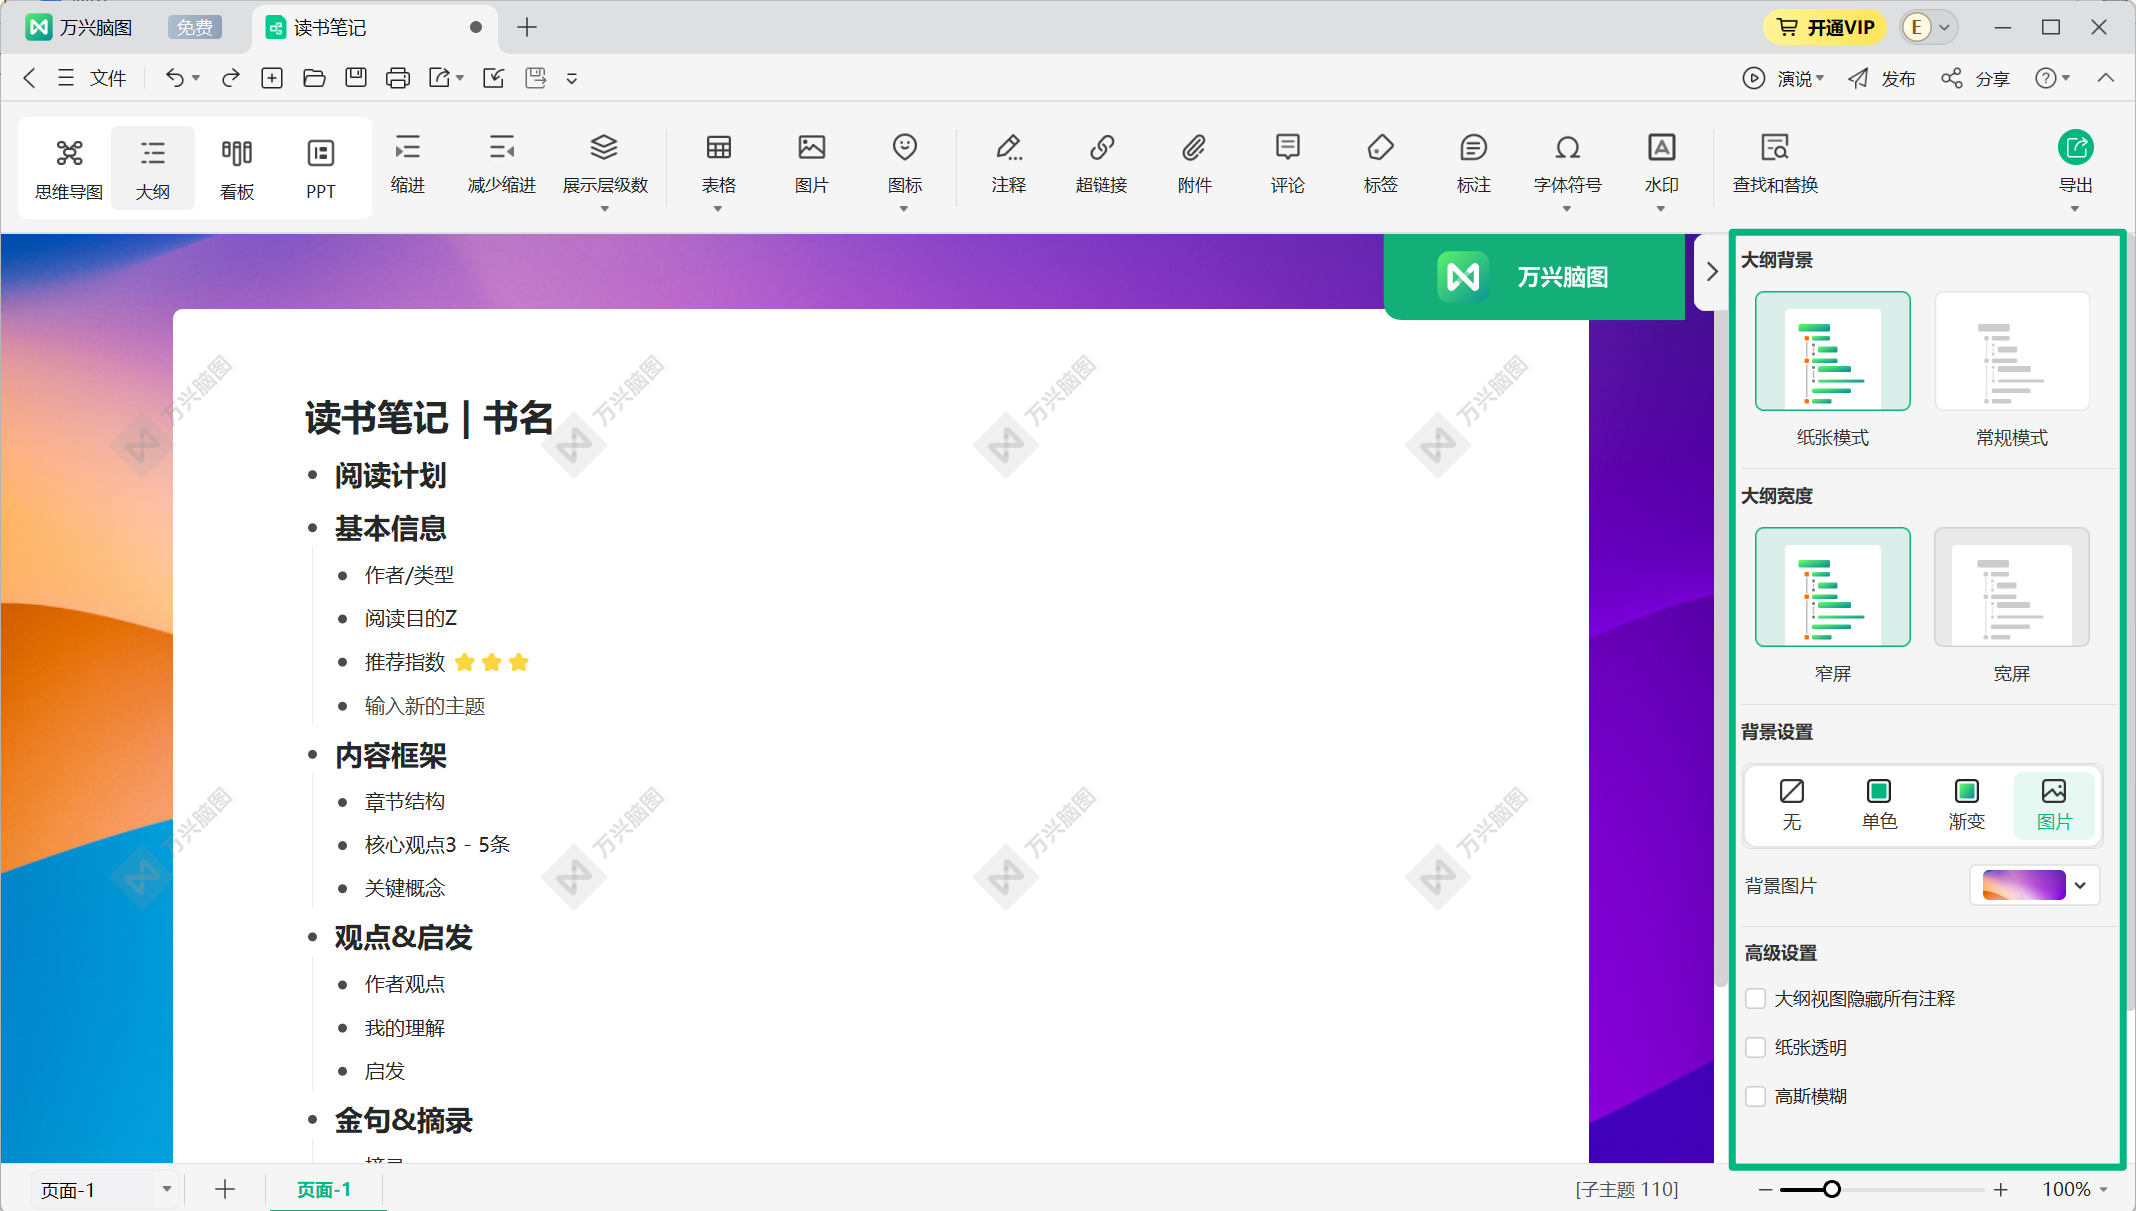Click the 缩进 indent tool

pyautogui.click(x=408, y=164)
